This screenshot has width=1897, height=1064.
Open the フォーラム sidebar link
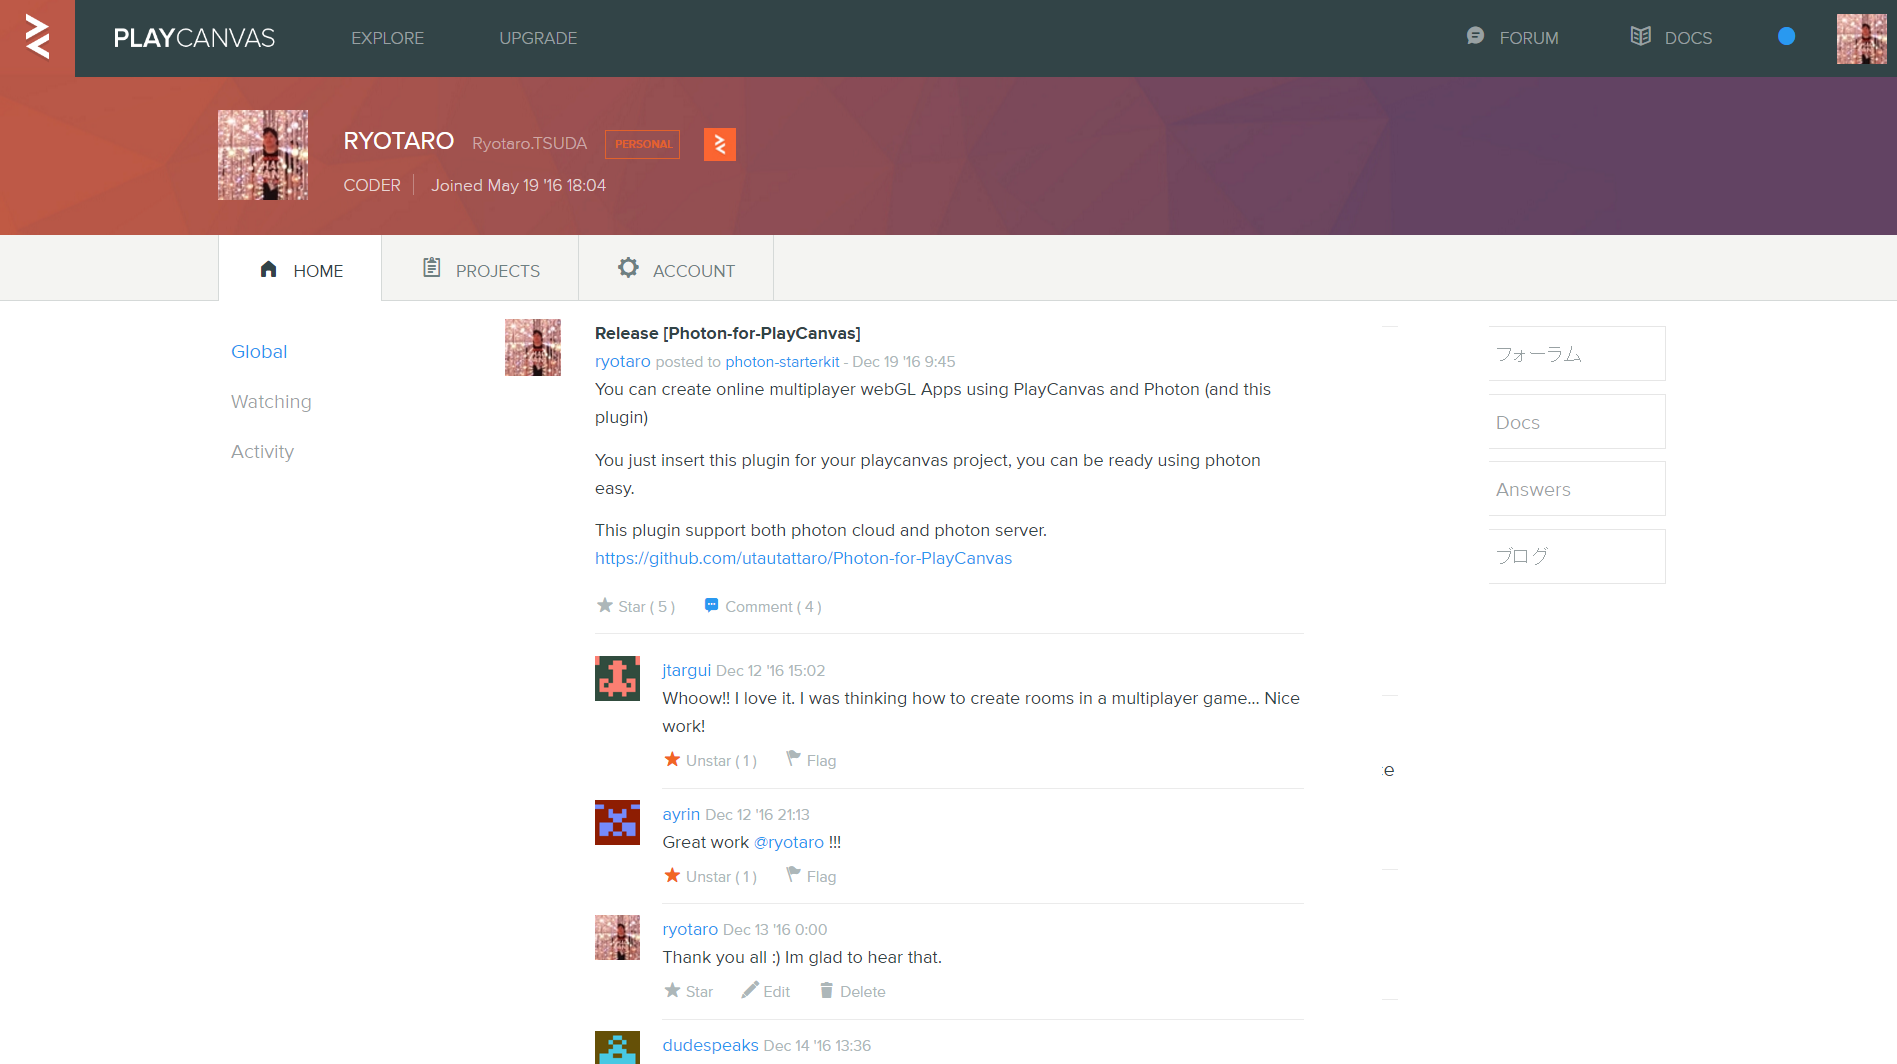(1576, 354)
